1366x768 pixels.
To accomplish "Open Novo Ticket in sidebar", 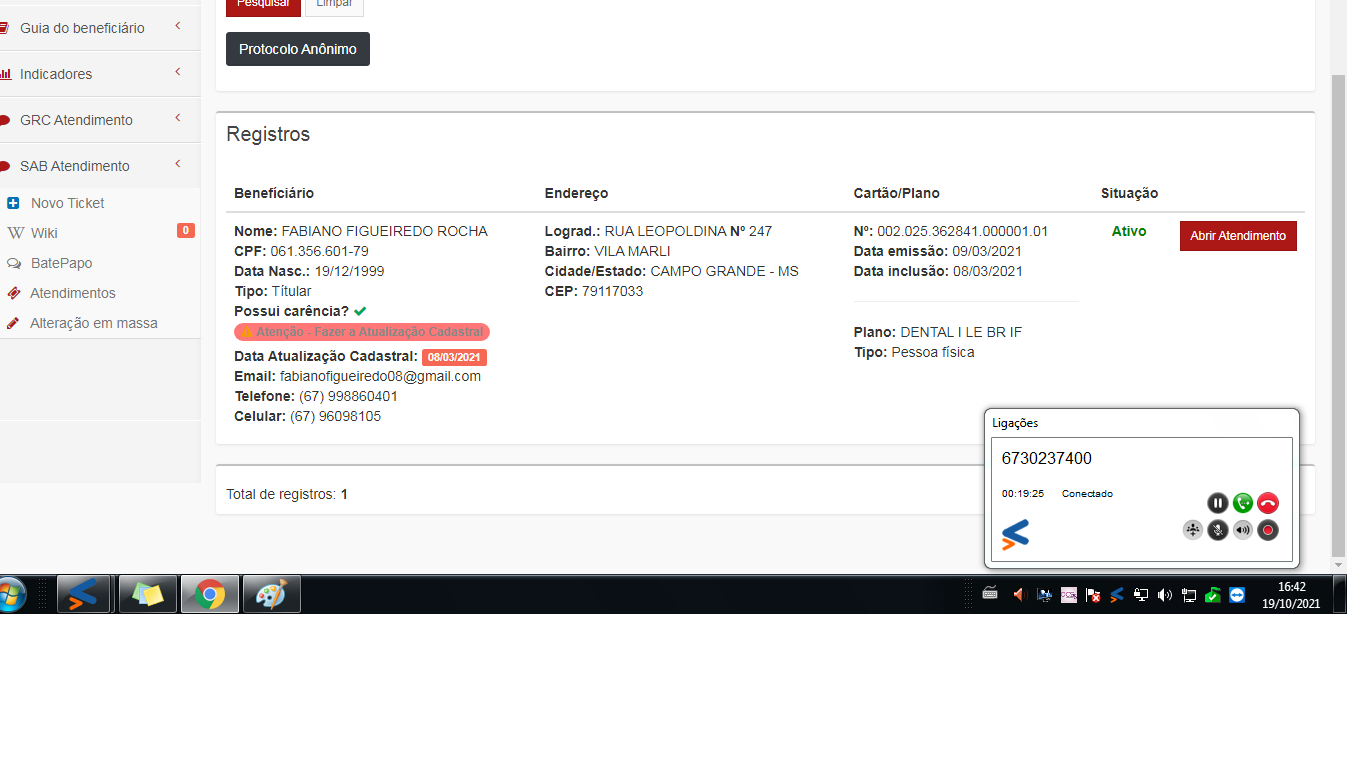I will click(x=67, y=203).
